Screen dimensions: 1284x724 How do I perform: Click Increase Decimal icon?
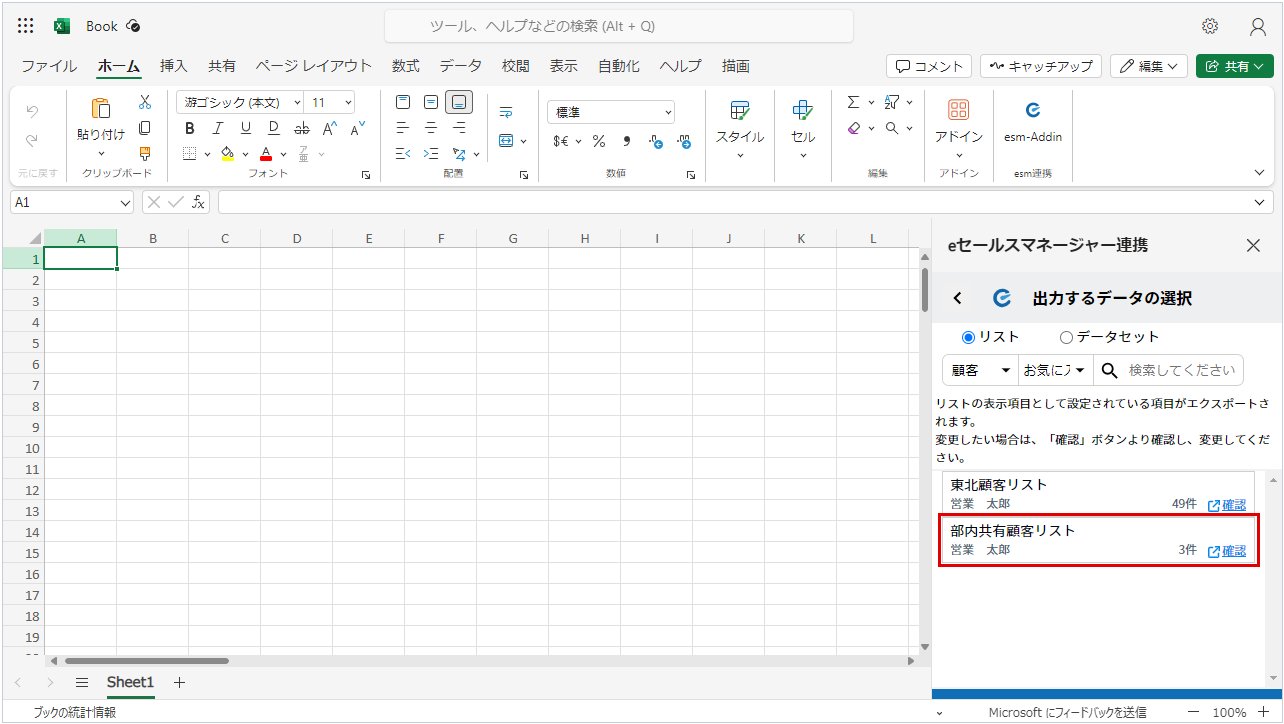(x=655, y=141)
